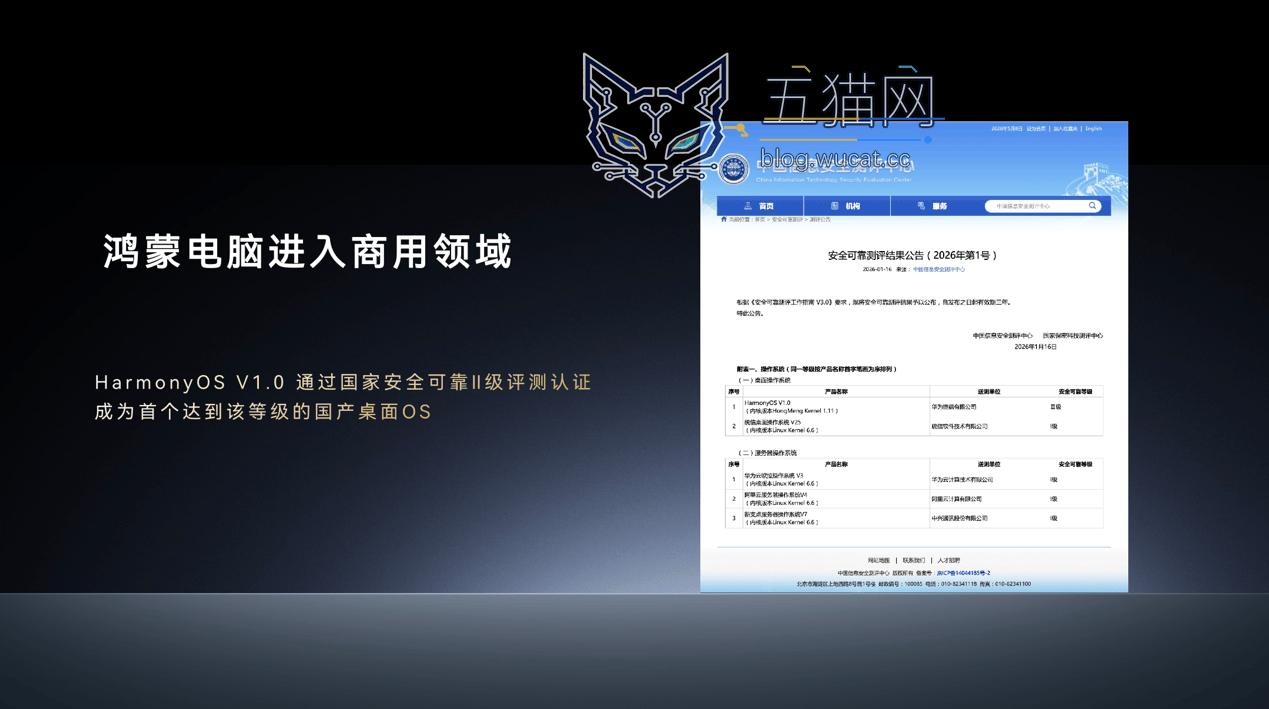Open the 中国信息安全测评中心 source link
1269x709 pixels.
point(939,269)
